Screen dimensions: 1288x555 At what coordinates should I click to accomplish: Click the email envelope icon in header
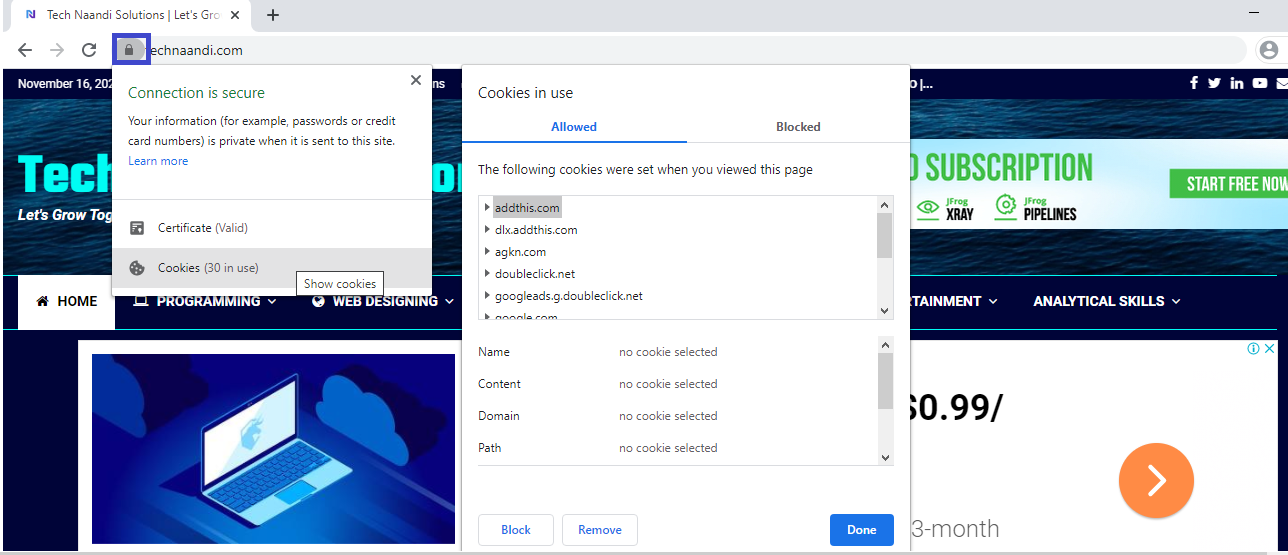tap(1282, 83)
